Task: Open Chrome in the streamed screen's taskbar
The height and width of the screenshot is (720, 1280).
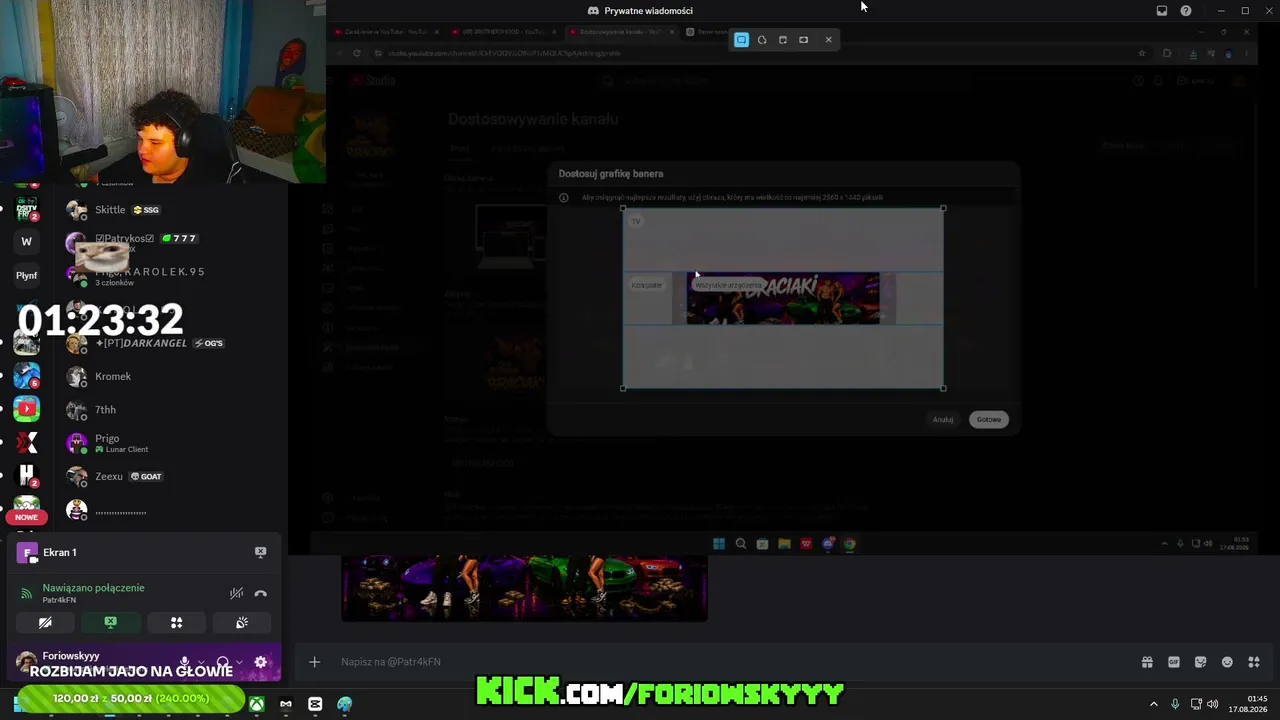Action: [x=850, y=544]
